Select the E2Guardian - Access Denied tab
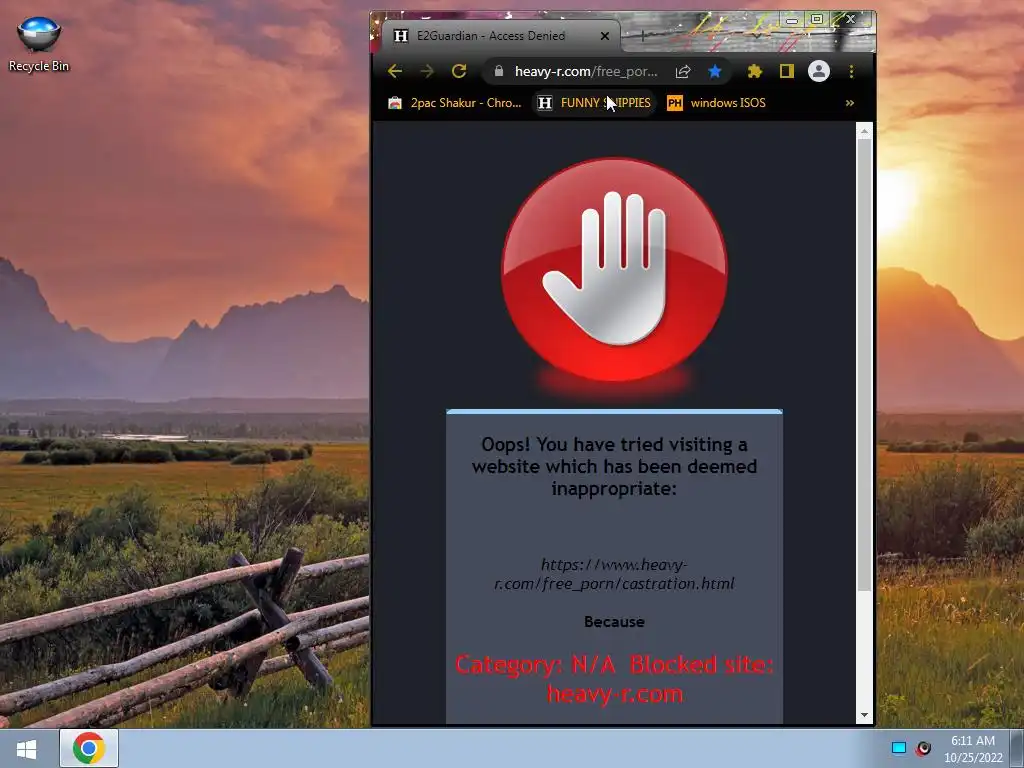This screenshot has height=768, width=1024. click(500, 36)
